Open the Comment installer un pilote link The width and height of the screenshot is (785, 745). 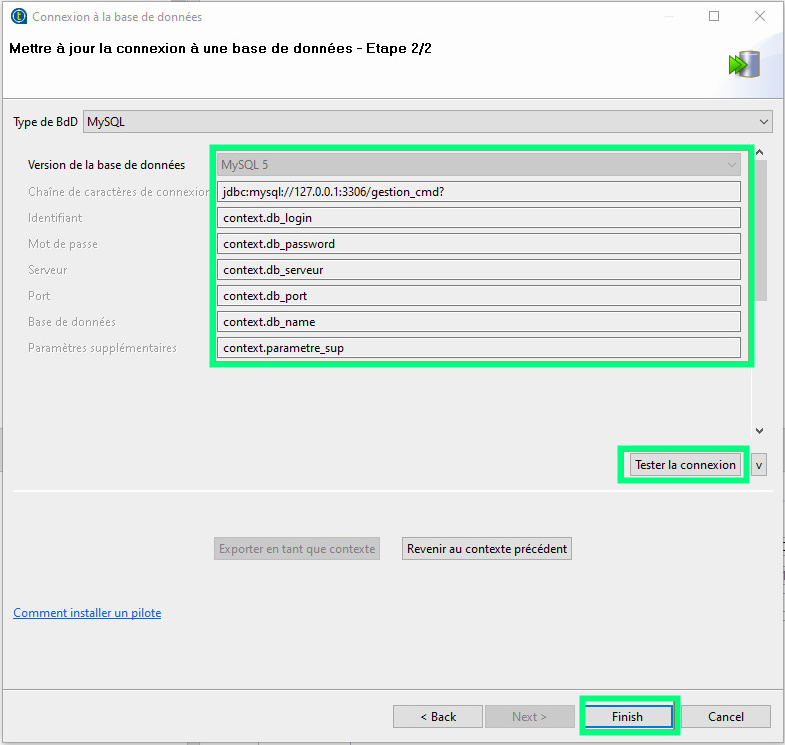pos(87,613)
